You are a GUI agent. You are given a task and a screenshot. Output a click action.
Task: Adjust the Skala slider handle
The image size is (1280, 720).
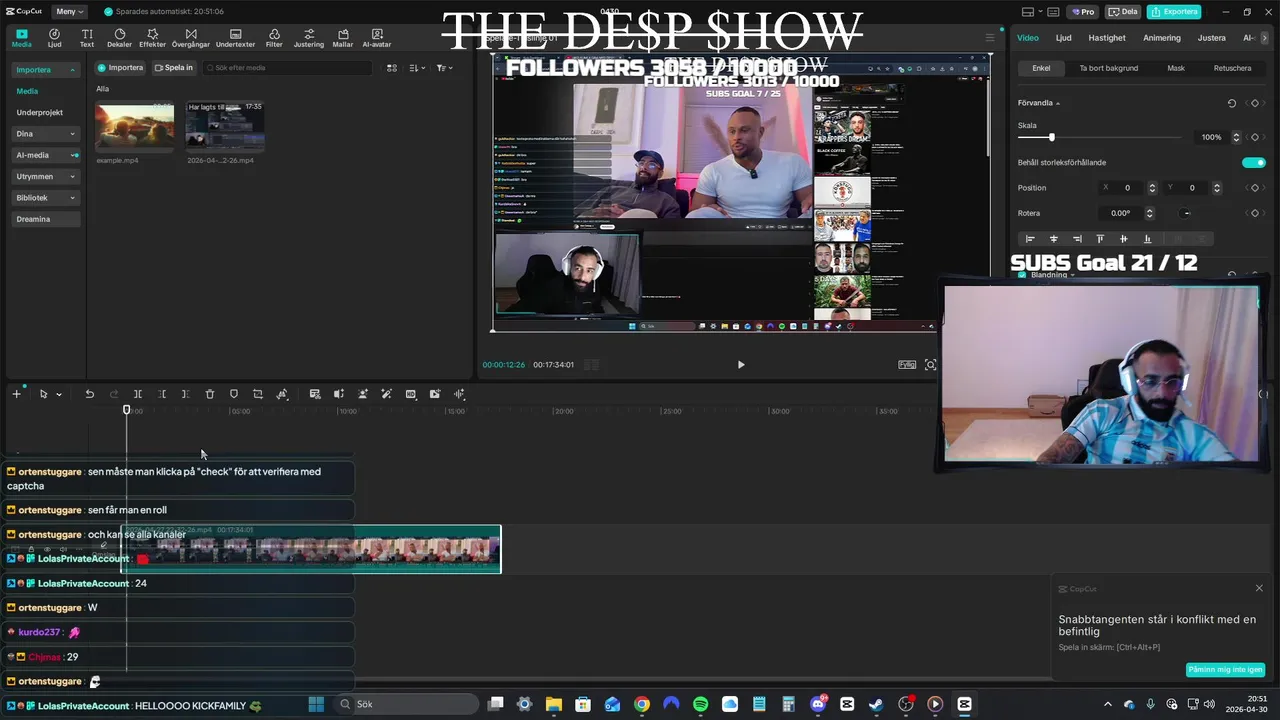click(x=1051, y=137)
